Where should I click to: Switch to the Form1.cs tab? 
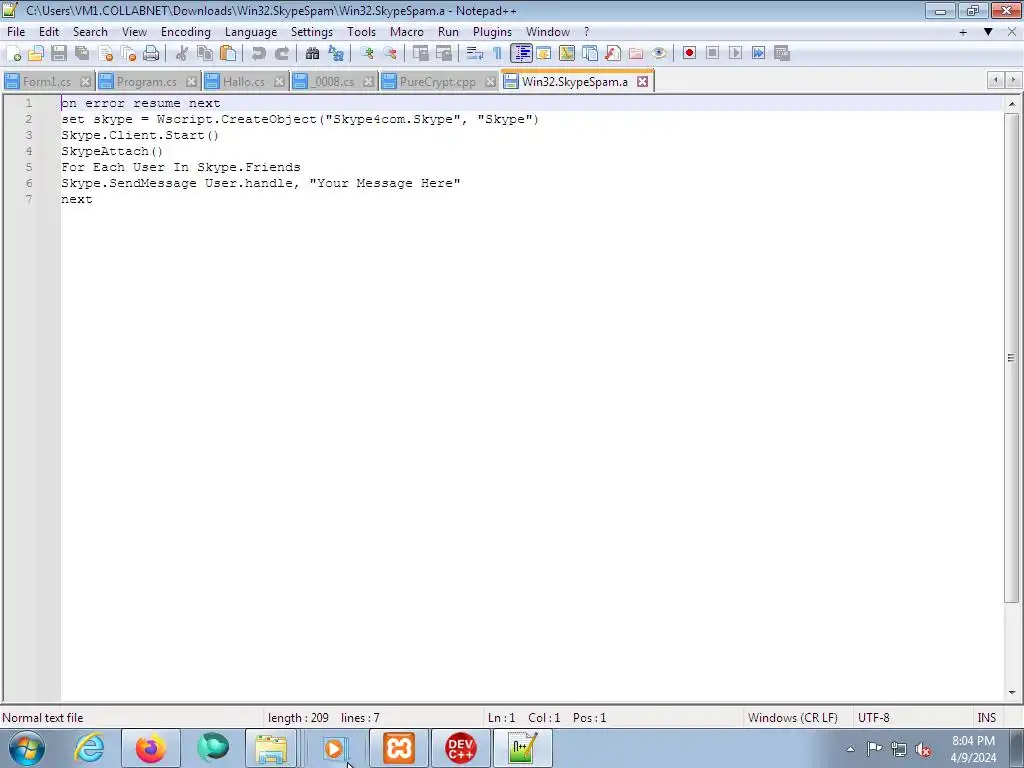[47, 82]
